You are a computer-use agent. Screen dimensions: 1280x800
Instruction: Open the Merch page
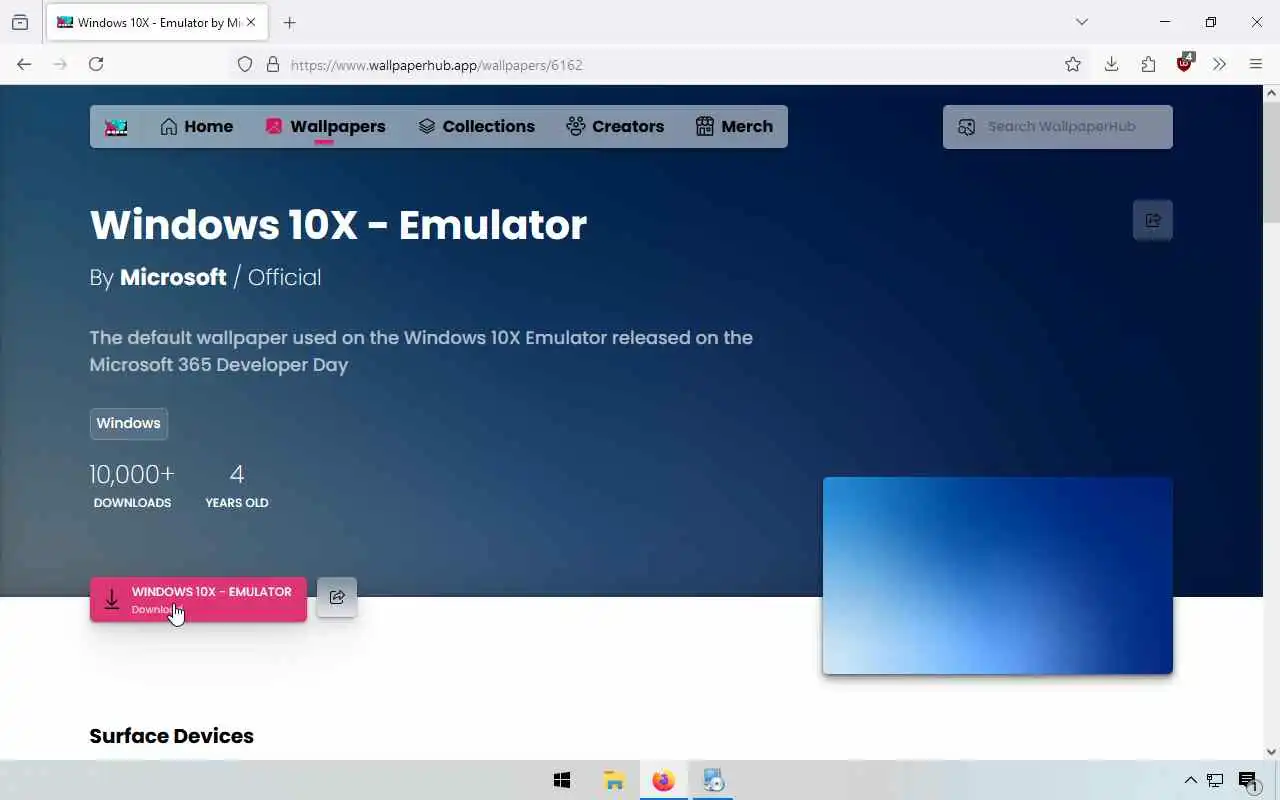point(735,127)
